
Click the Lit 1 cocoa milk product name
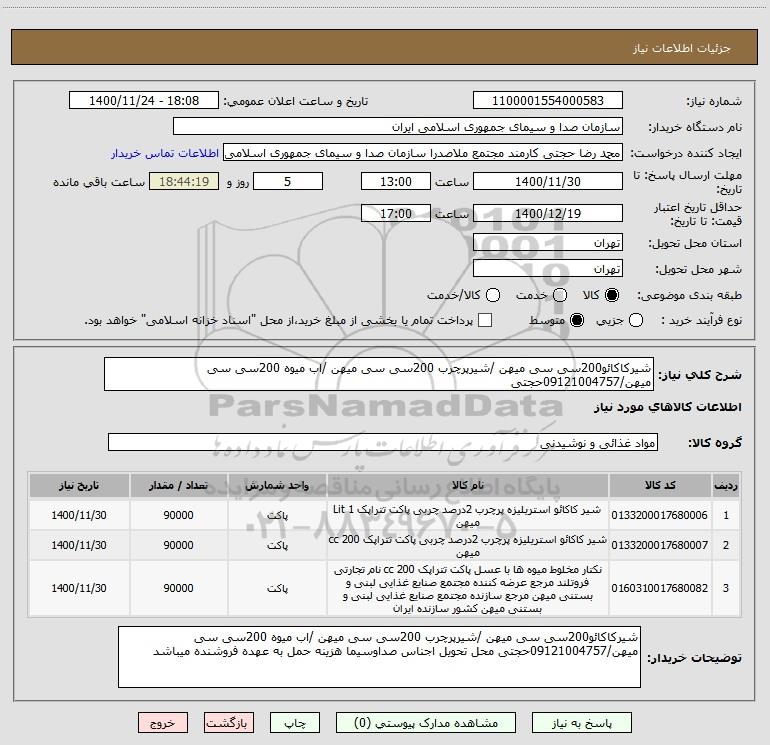pyautogui.click(x=468, y=516)
